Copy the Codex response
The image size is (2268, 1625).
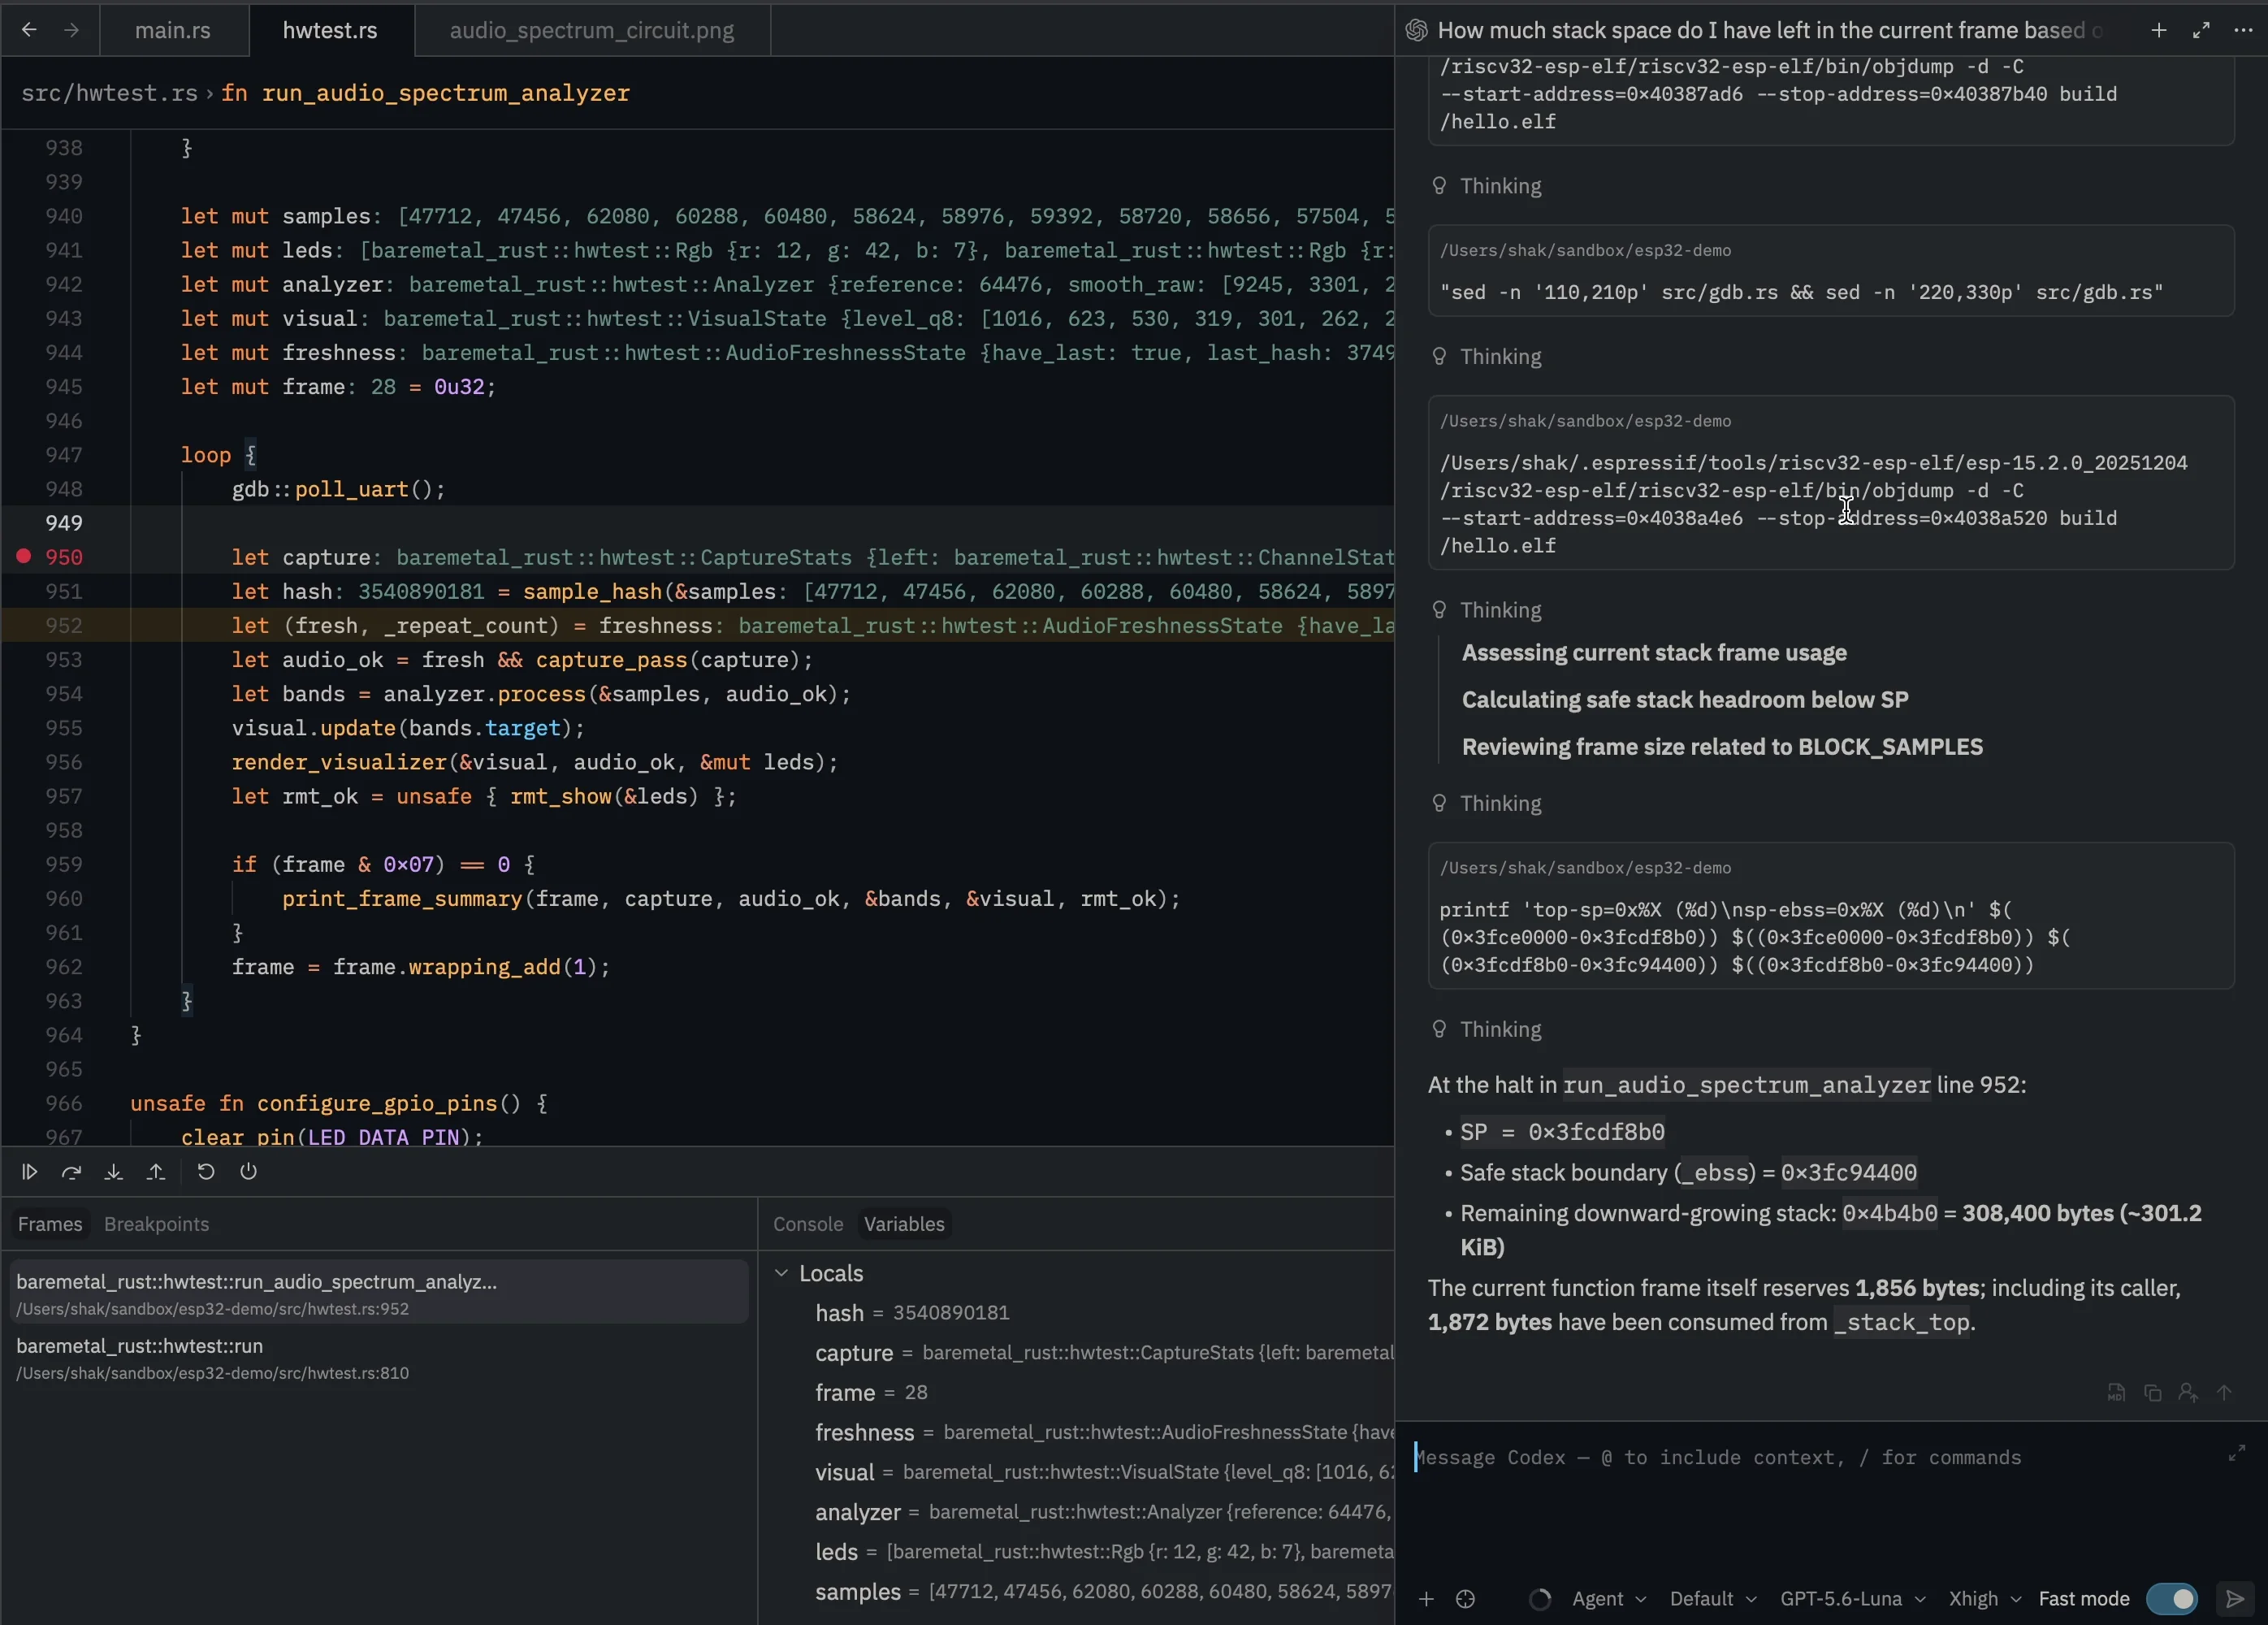click(2152, 1393)
